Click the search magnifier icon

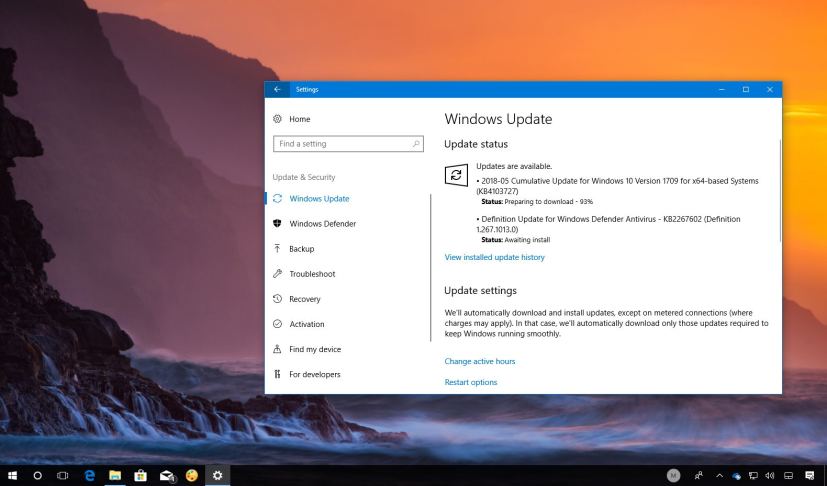416,144
